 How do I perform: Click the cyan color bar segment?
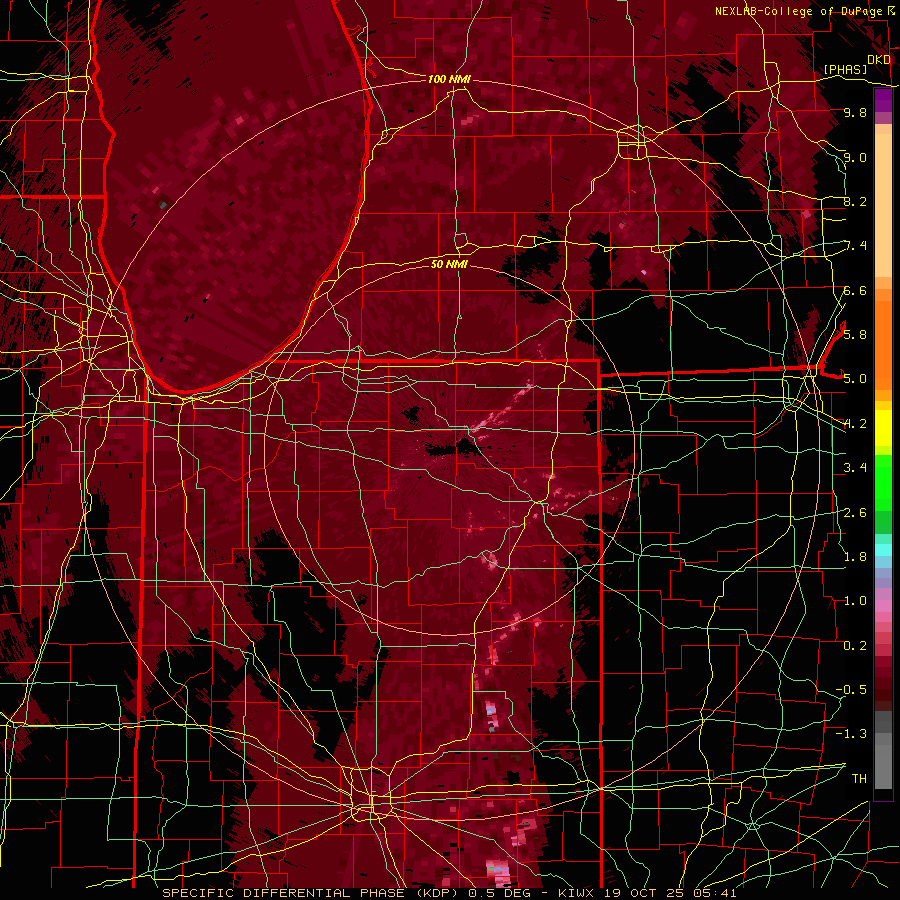pos(883,549)
